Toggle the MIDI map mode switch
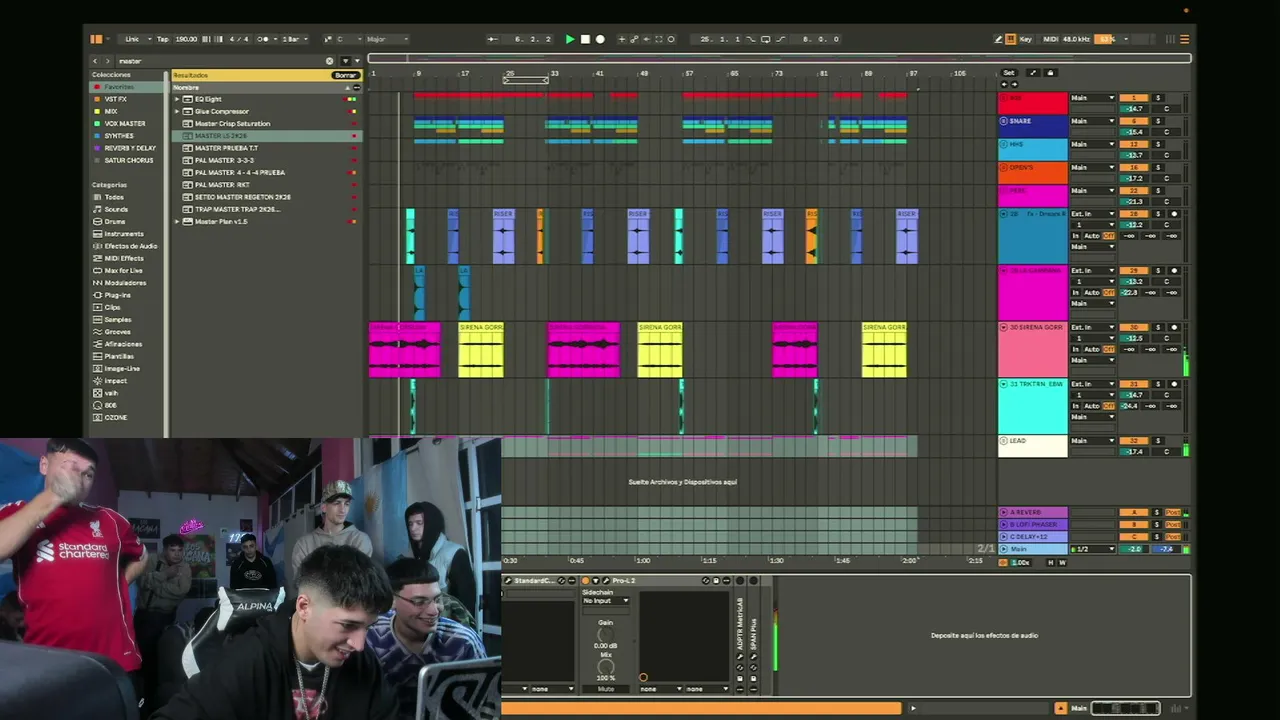This screenshot has width=1280, height=720. pos(1050,39)
